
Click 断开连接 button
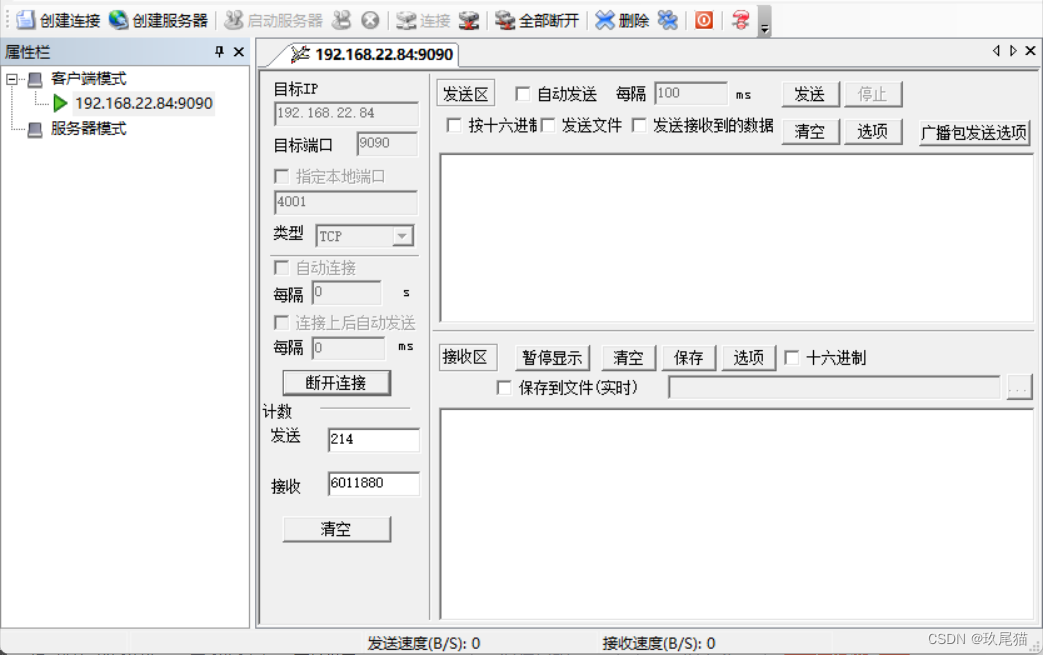[337, 383]
